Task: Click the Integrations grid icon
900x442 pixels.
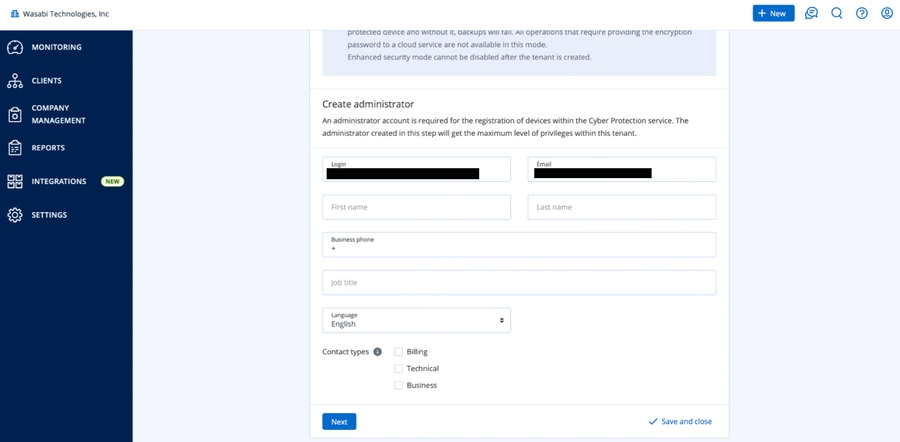Action: click(14, 182)
